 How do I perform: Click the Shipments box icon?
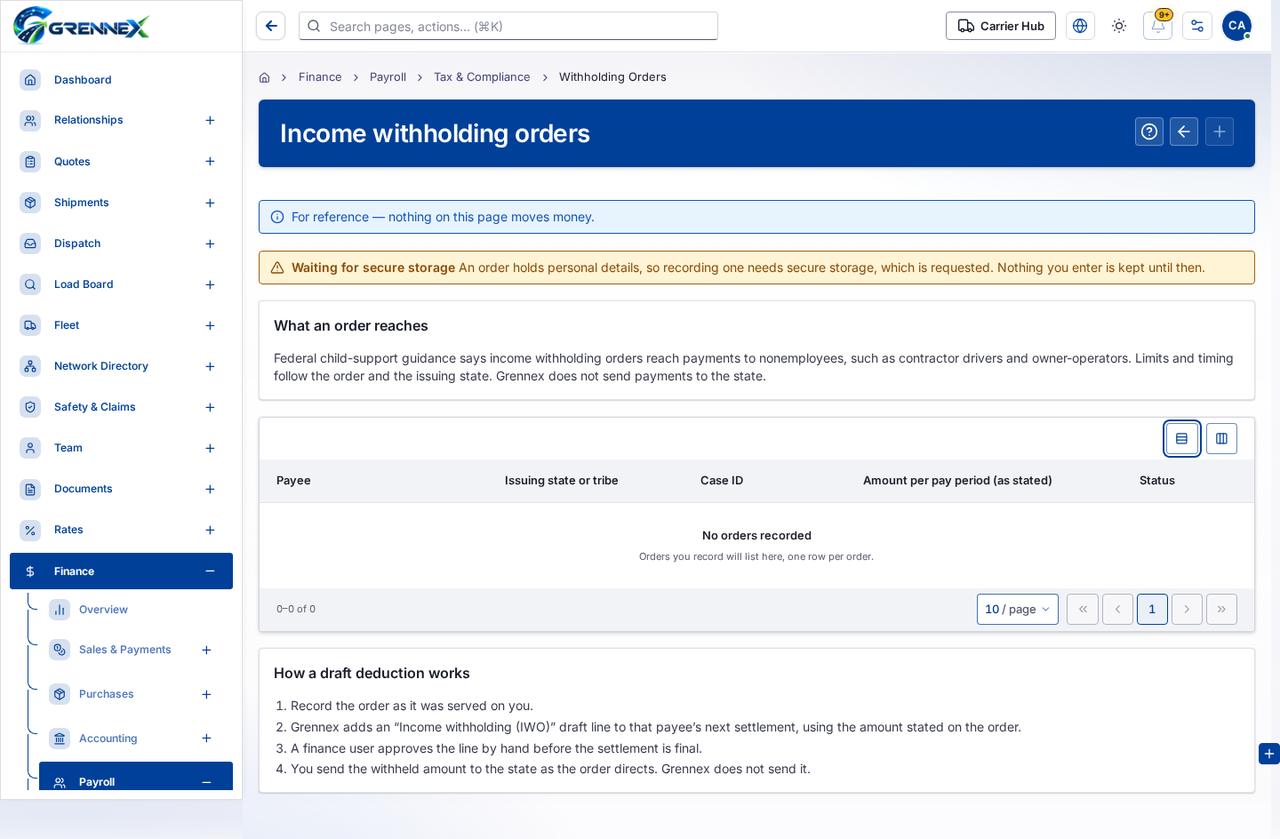coord(31,202)
